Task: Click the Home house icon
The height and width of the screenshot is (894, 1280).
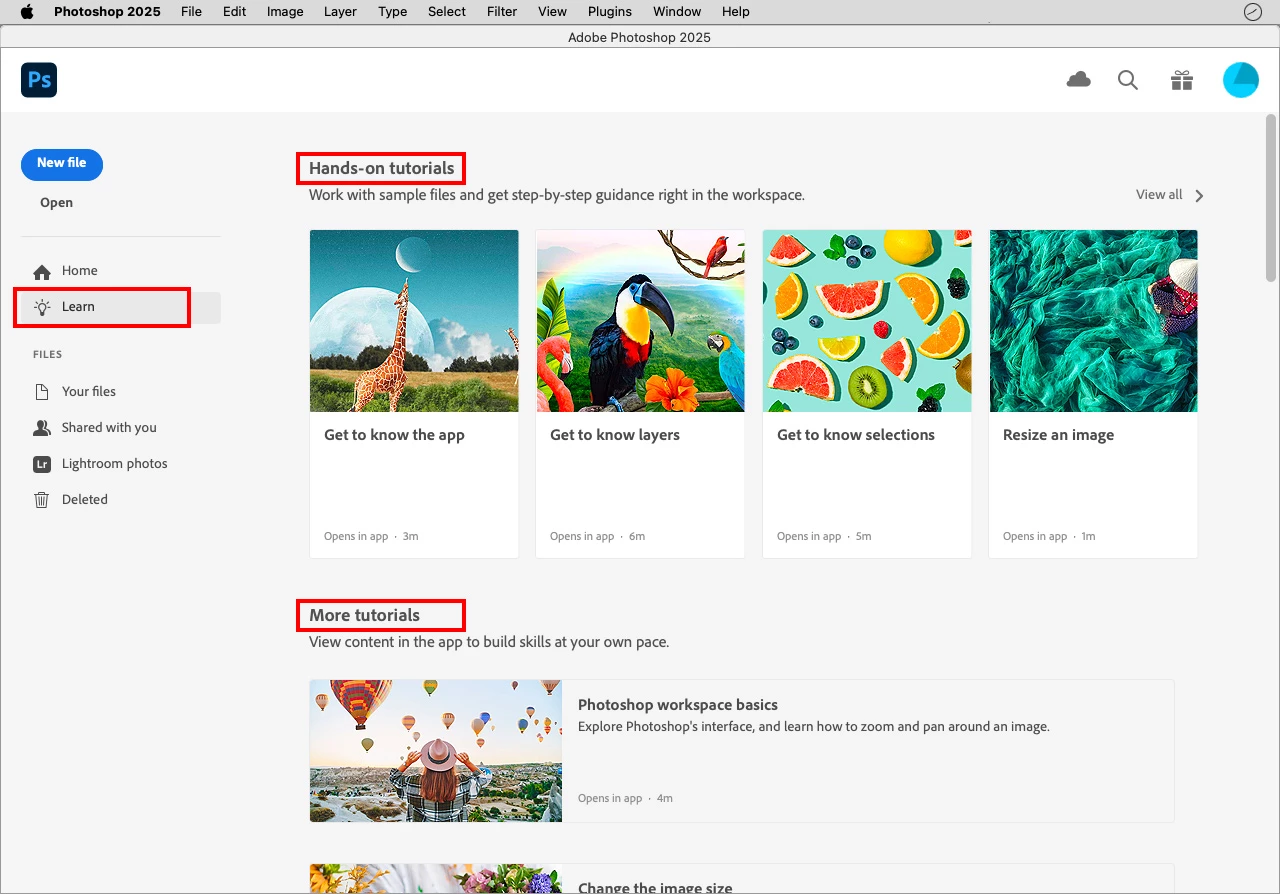Action: pos(42,271)
